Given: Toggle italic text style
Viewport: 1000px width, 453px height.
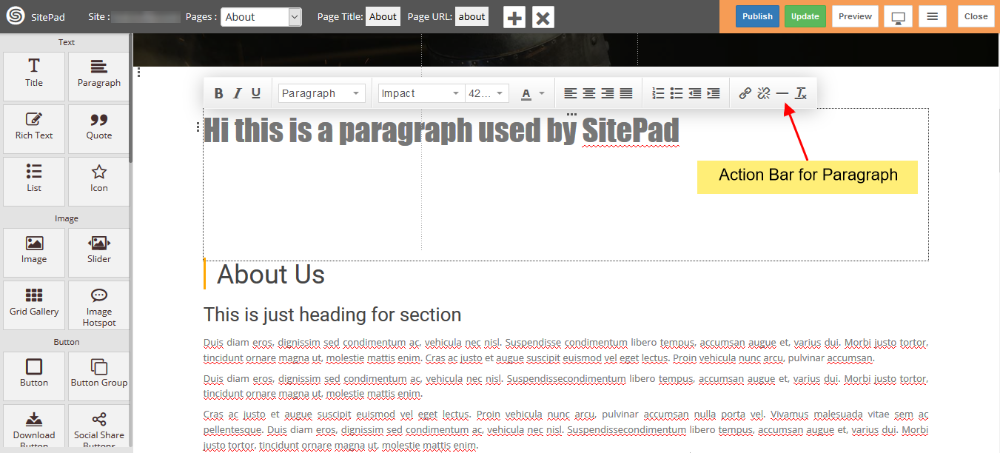Looking at the screenshot, I should coord(237,93).
